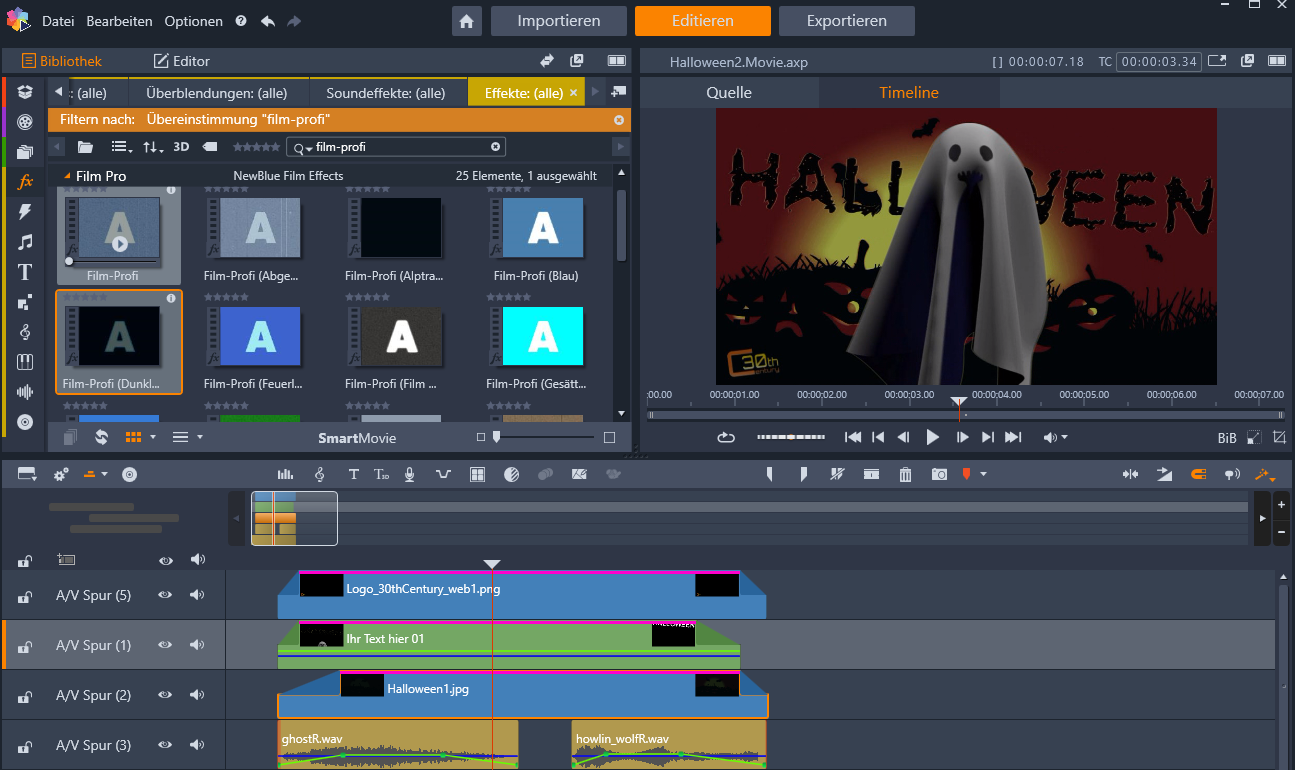Toggle magnetic snapping in the timeline
The height and width of the screenshot is (770, 1295).
pos(1198,474)
